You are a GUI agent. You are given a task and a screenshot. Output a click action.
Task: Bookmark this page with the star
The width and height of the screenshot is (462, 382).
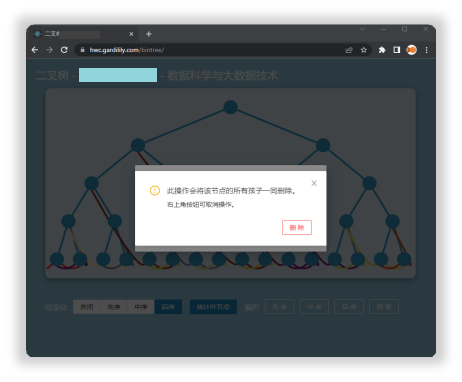pyautogui.click(x=364, y=50)
